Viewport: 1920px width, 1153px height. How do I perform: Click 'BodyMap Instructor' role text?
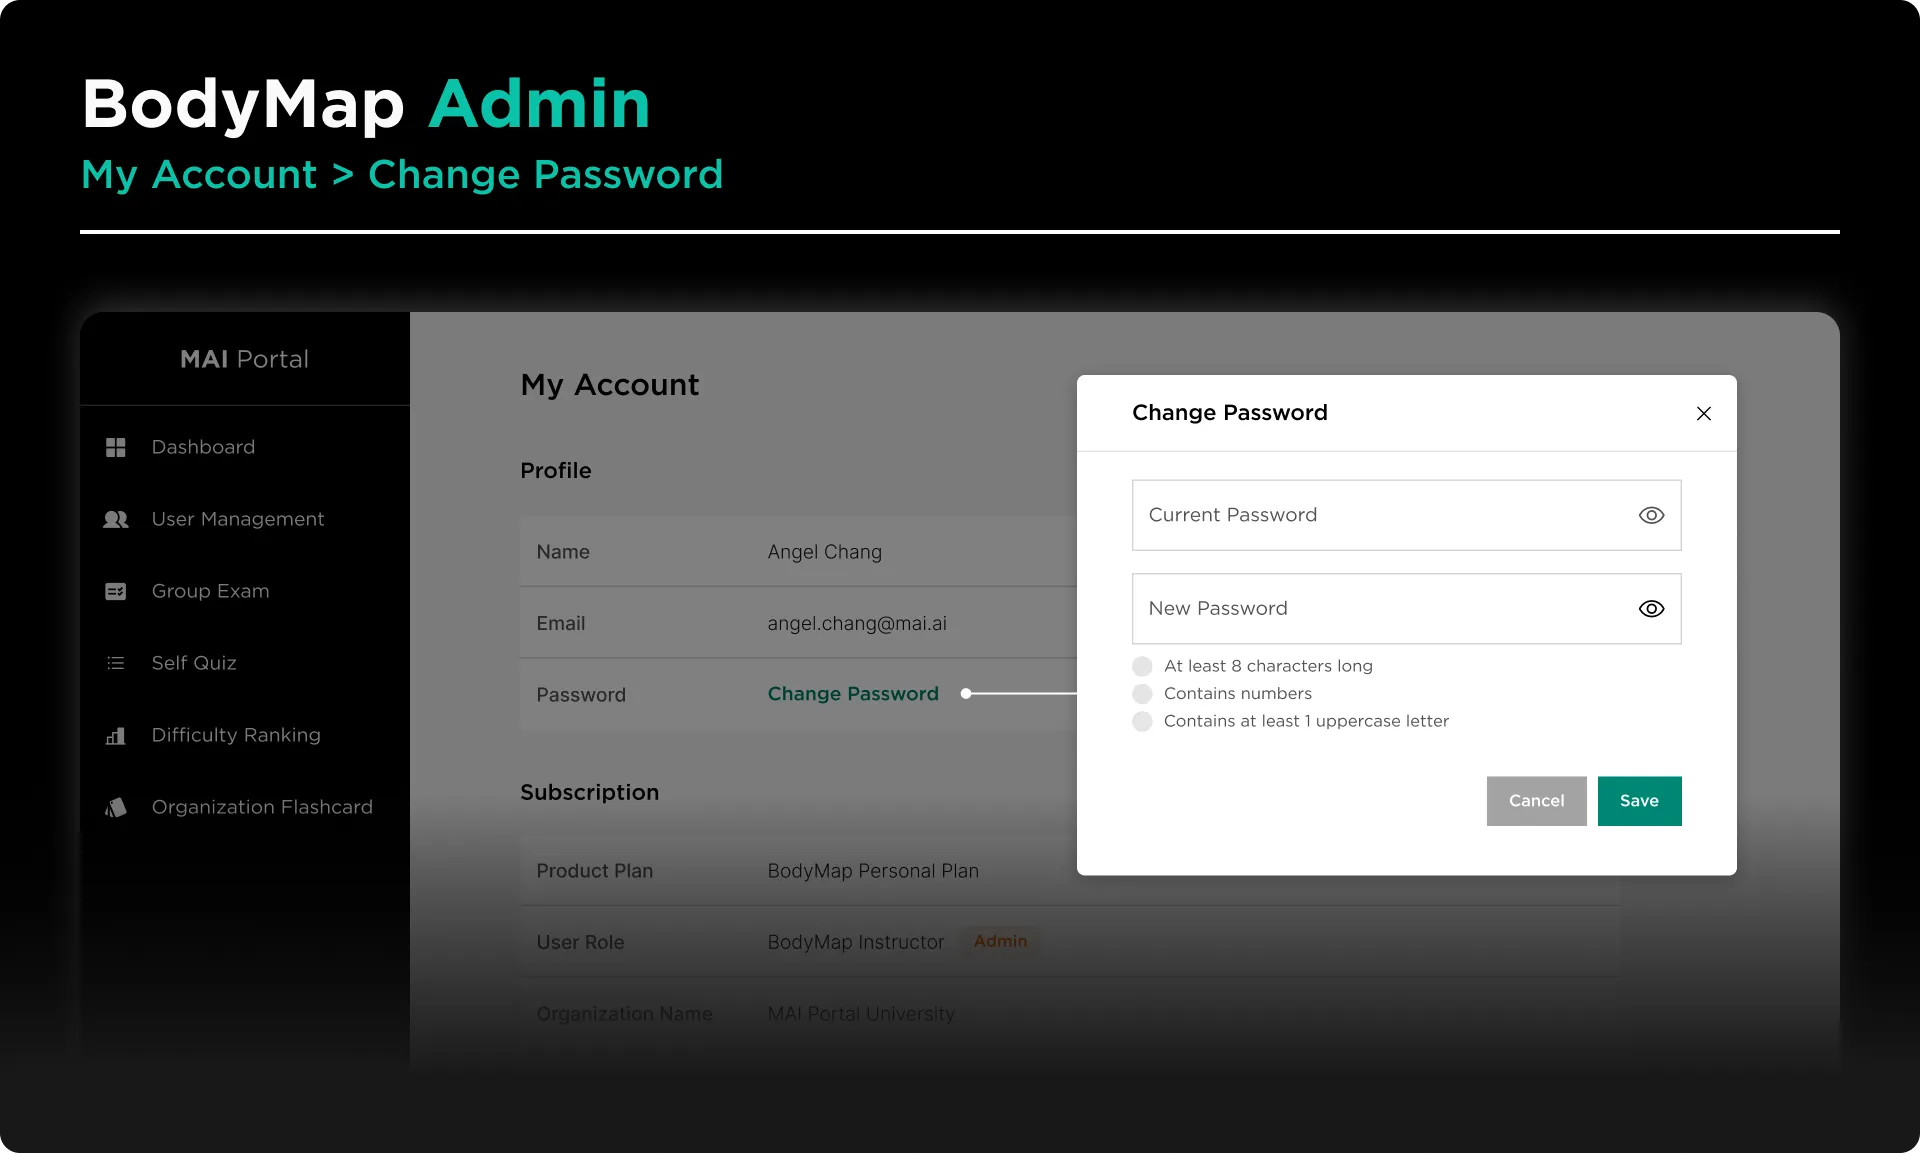coord(856,942)
